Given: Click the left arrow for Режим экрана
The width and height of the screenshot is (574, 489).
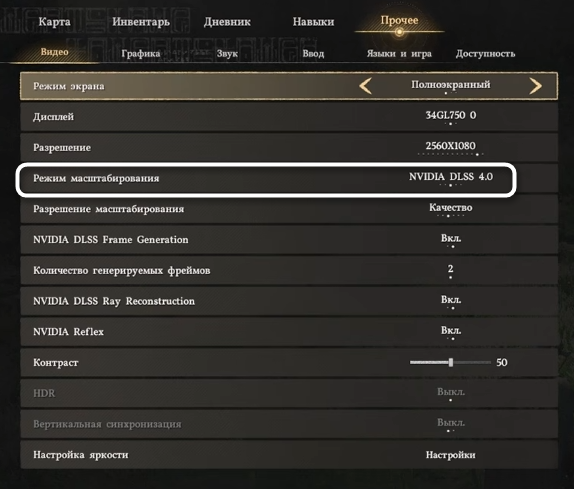Looking at the screenshot, I should coord(365,86).
